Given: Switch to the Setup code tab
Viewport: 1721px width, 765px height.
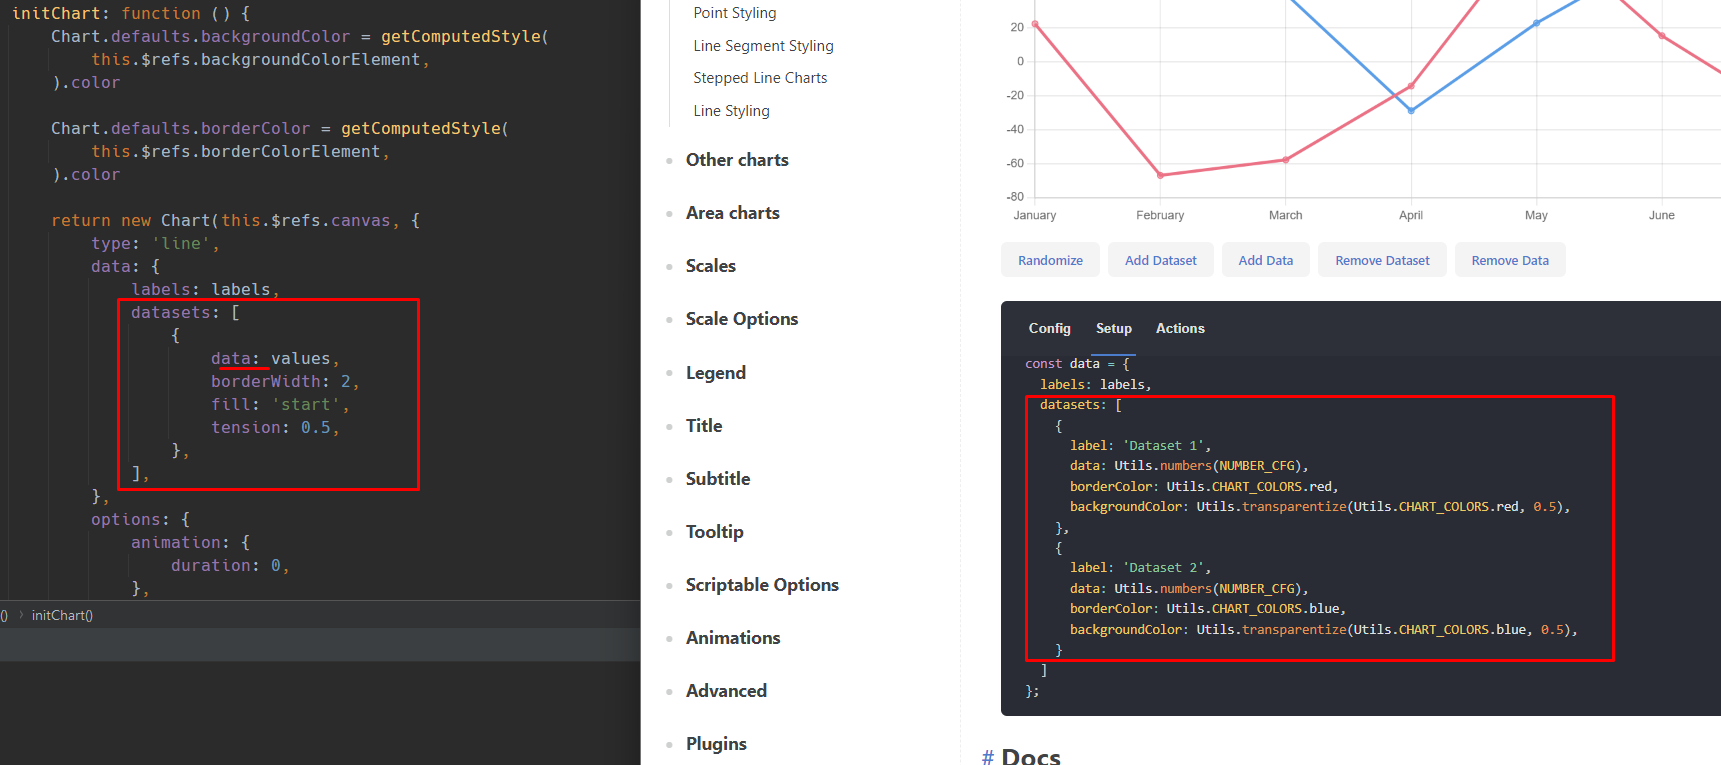Looking at the screenshot, I should (x=1113, y=328).
